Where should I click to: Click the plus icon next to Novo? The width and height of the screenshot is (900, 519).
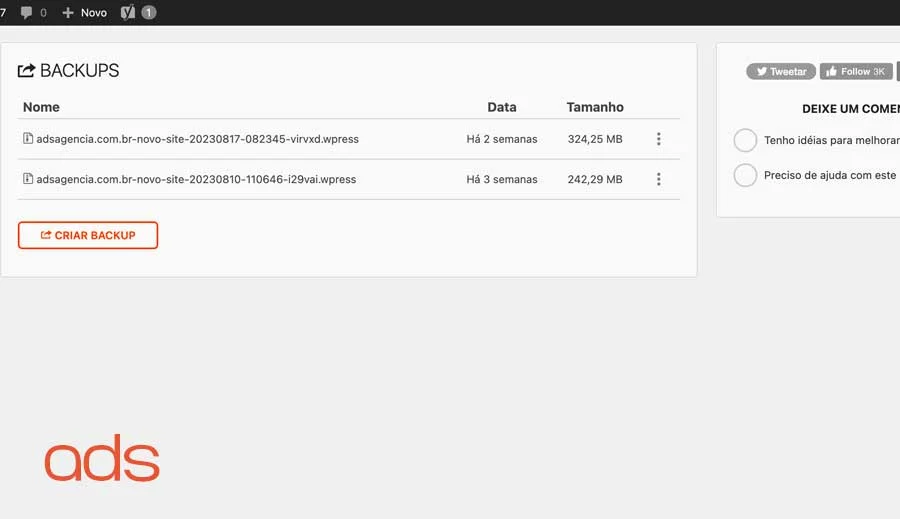[68, 13]
